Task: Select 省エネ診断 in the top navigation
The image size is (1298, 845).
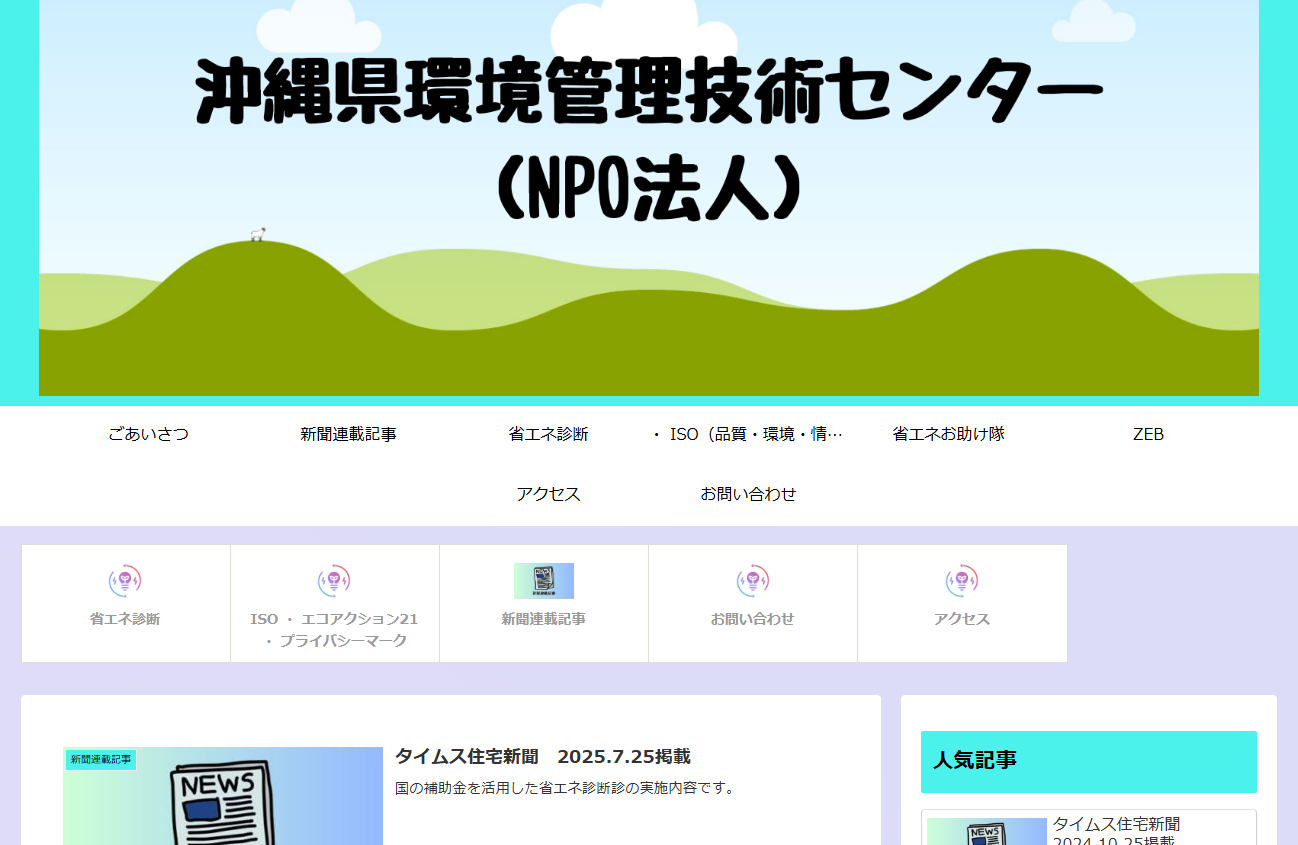Action: 548,434
